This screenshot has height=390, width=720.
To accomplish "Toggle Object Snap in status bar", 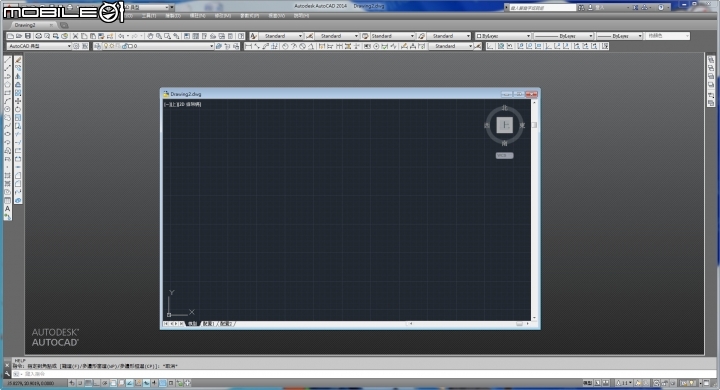I will (x=113, y=383).
